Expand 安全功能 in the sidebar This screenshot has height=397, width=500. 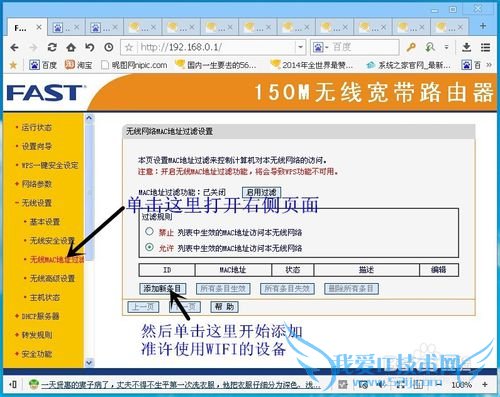37,354
